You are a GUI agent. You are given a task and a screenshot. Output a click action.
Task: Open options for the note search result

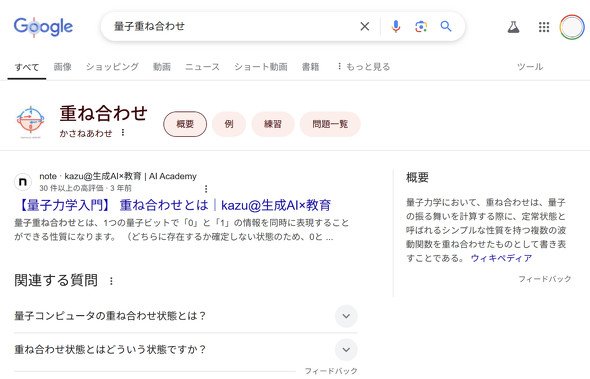click(x=206, y=188)
